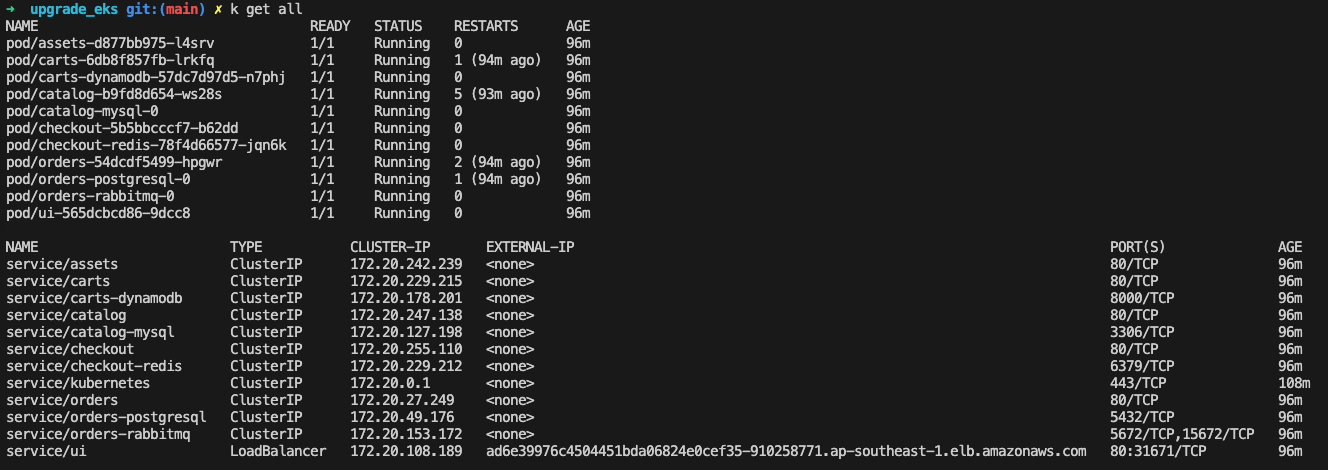Click the pod/catalog-mysql-0 entry
This screenshot has width=1328, height=470.
tap(82, 111)
